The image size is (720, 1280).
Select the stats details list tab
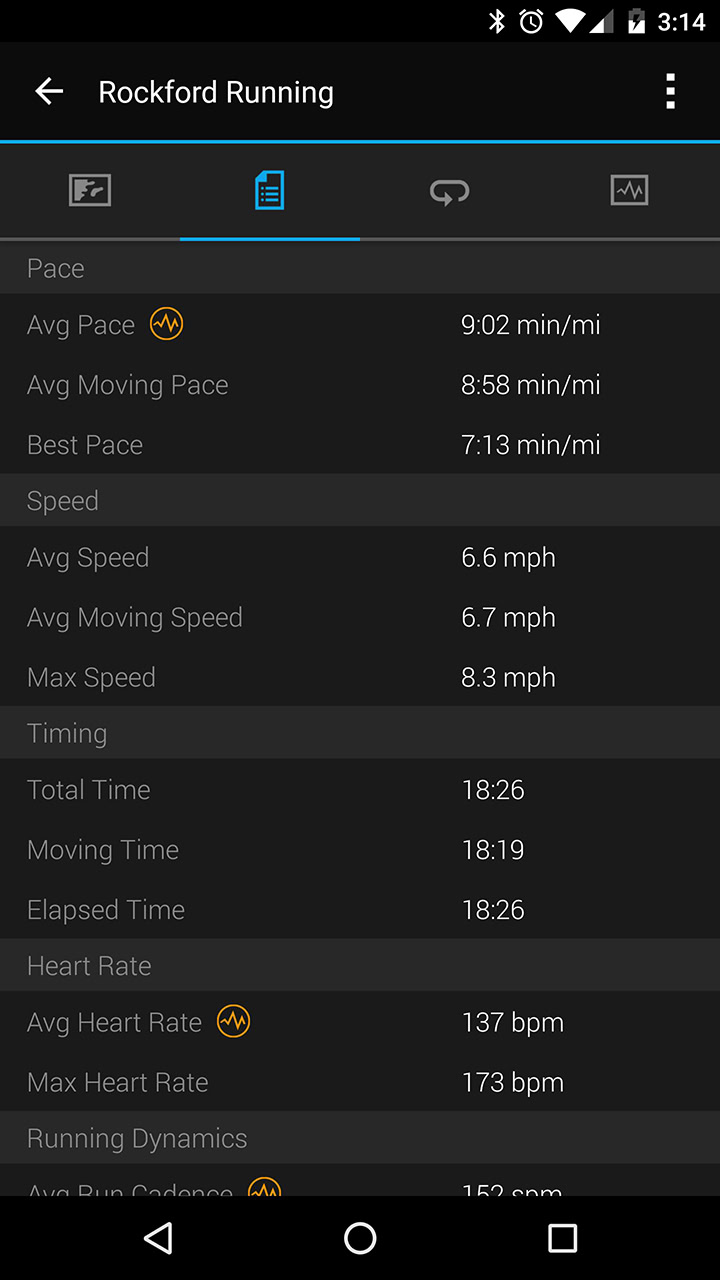pyautogui.click(x=269, y=190)
